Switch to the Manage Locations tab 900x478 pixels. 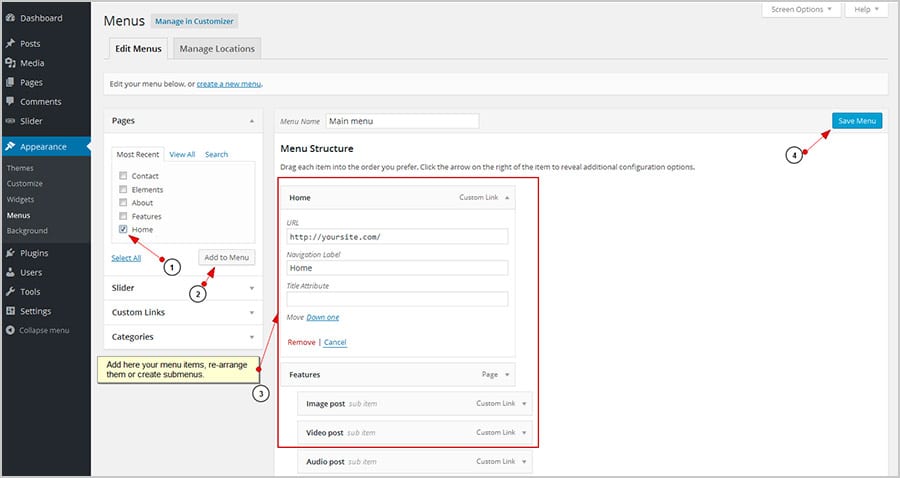pyautogui.click(x=217, y=48)
